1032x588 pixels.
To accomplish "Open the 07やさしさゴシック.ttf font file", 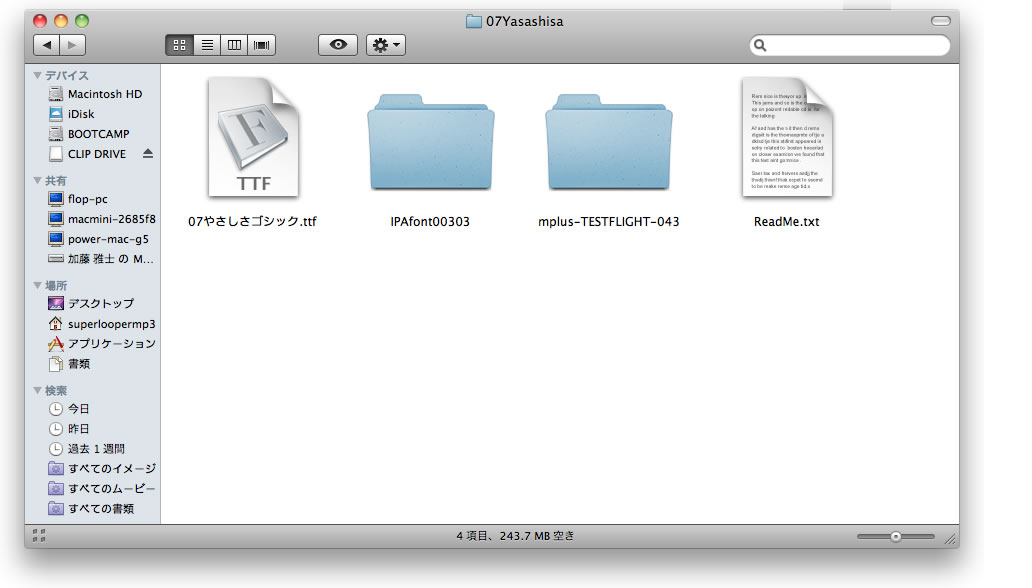I will click(x=253, y=140).
